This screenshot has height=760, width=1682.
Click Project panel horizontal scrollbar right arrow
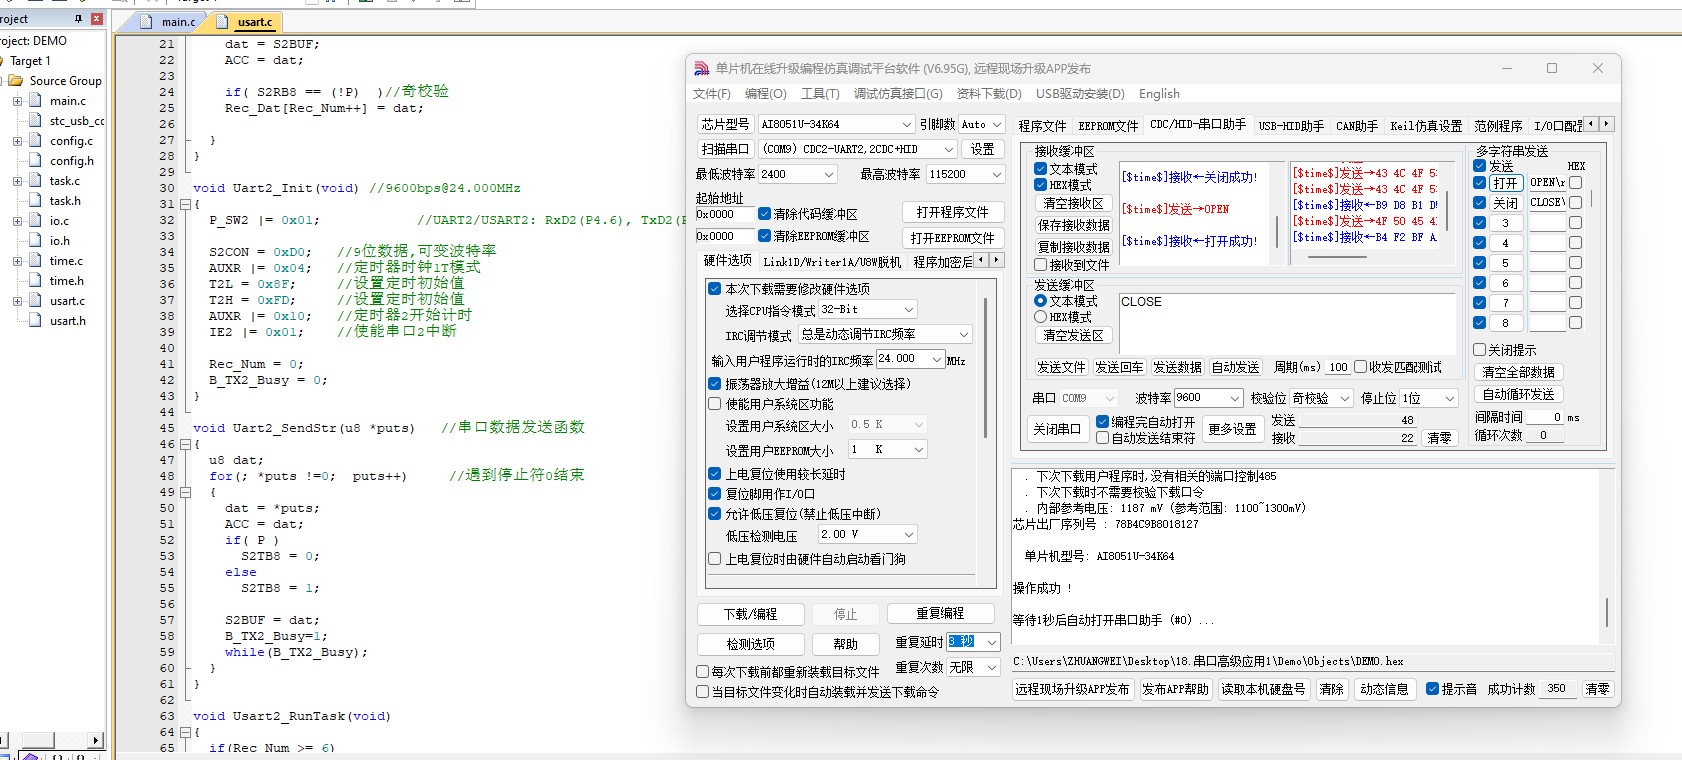[96, 741]
